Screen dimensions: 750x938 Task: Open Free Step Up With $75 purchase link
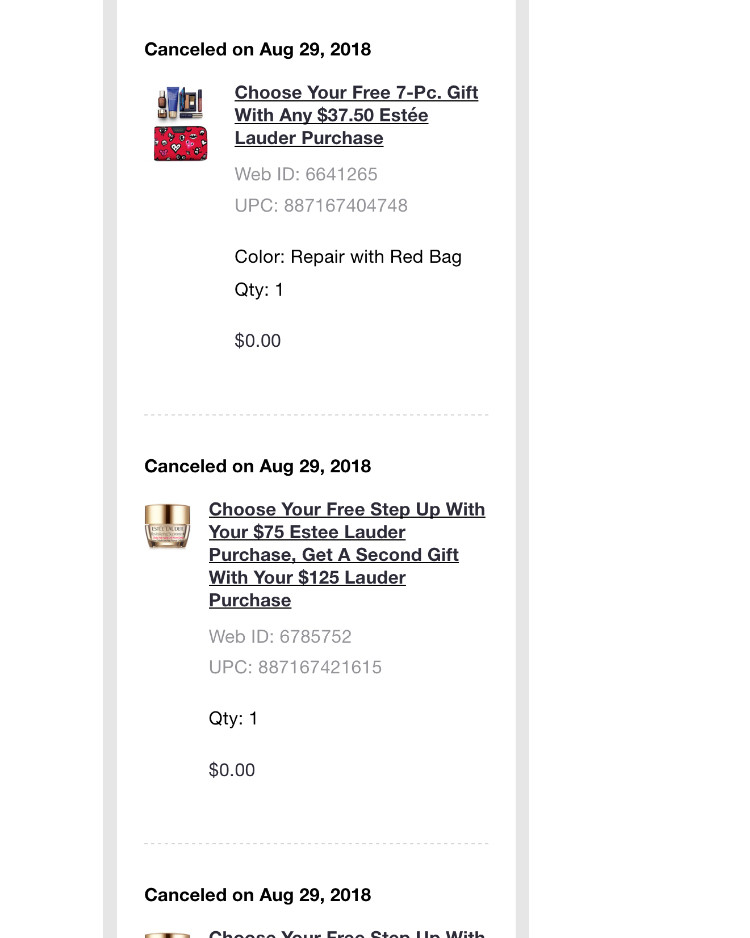point(347,555)
